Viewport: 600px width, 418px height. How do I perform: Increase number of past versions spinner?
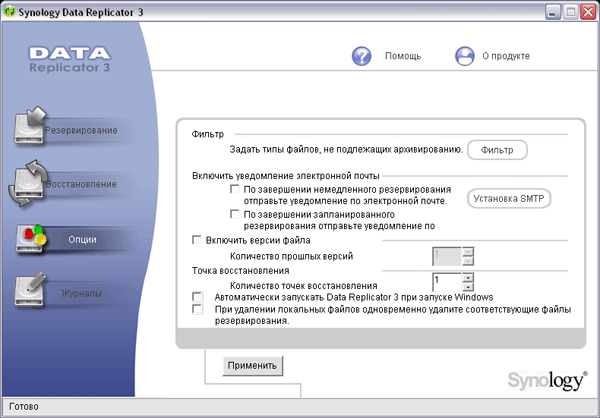pos(468,252)
